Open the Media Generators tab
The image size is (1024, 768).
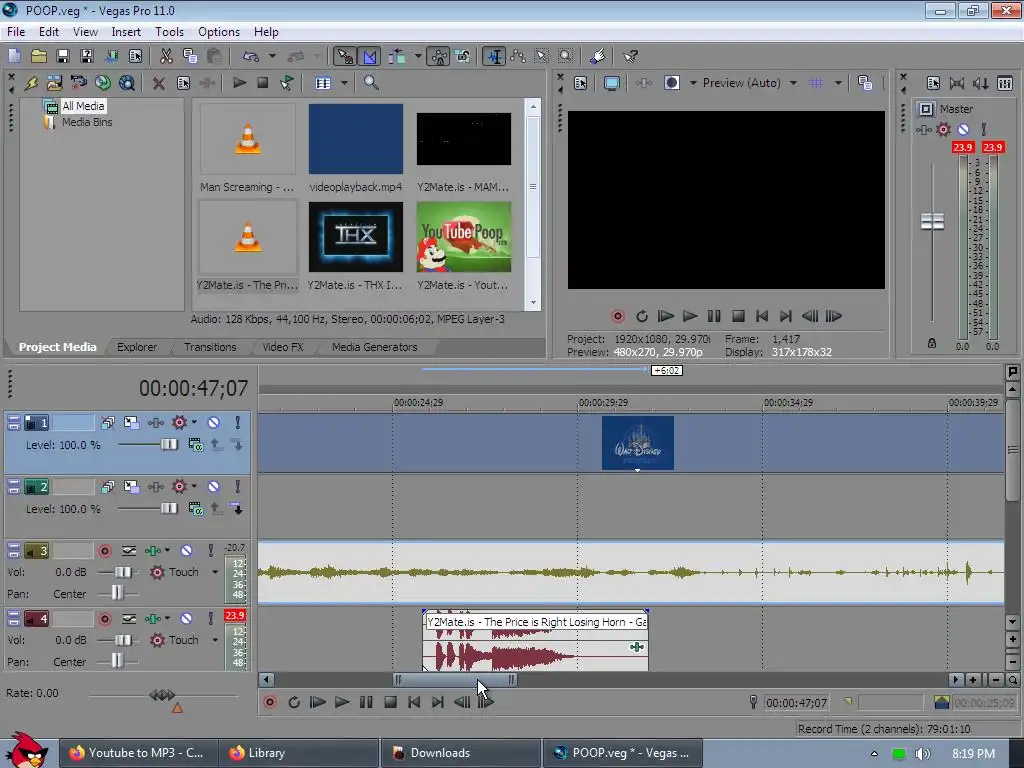click(374, 347)
